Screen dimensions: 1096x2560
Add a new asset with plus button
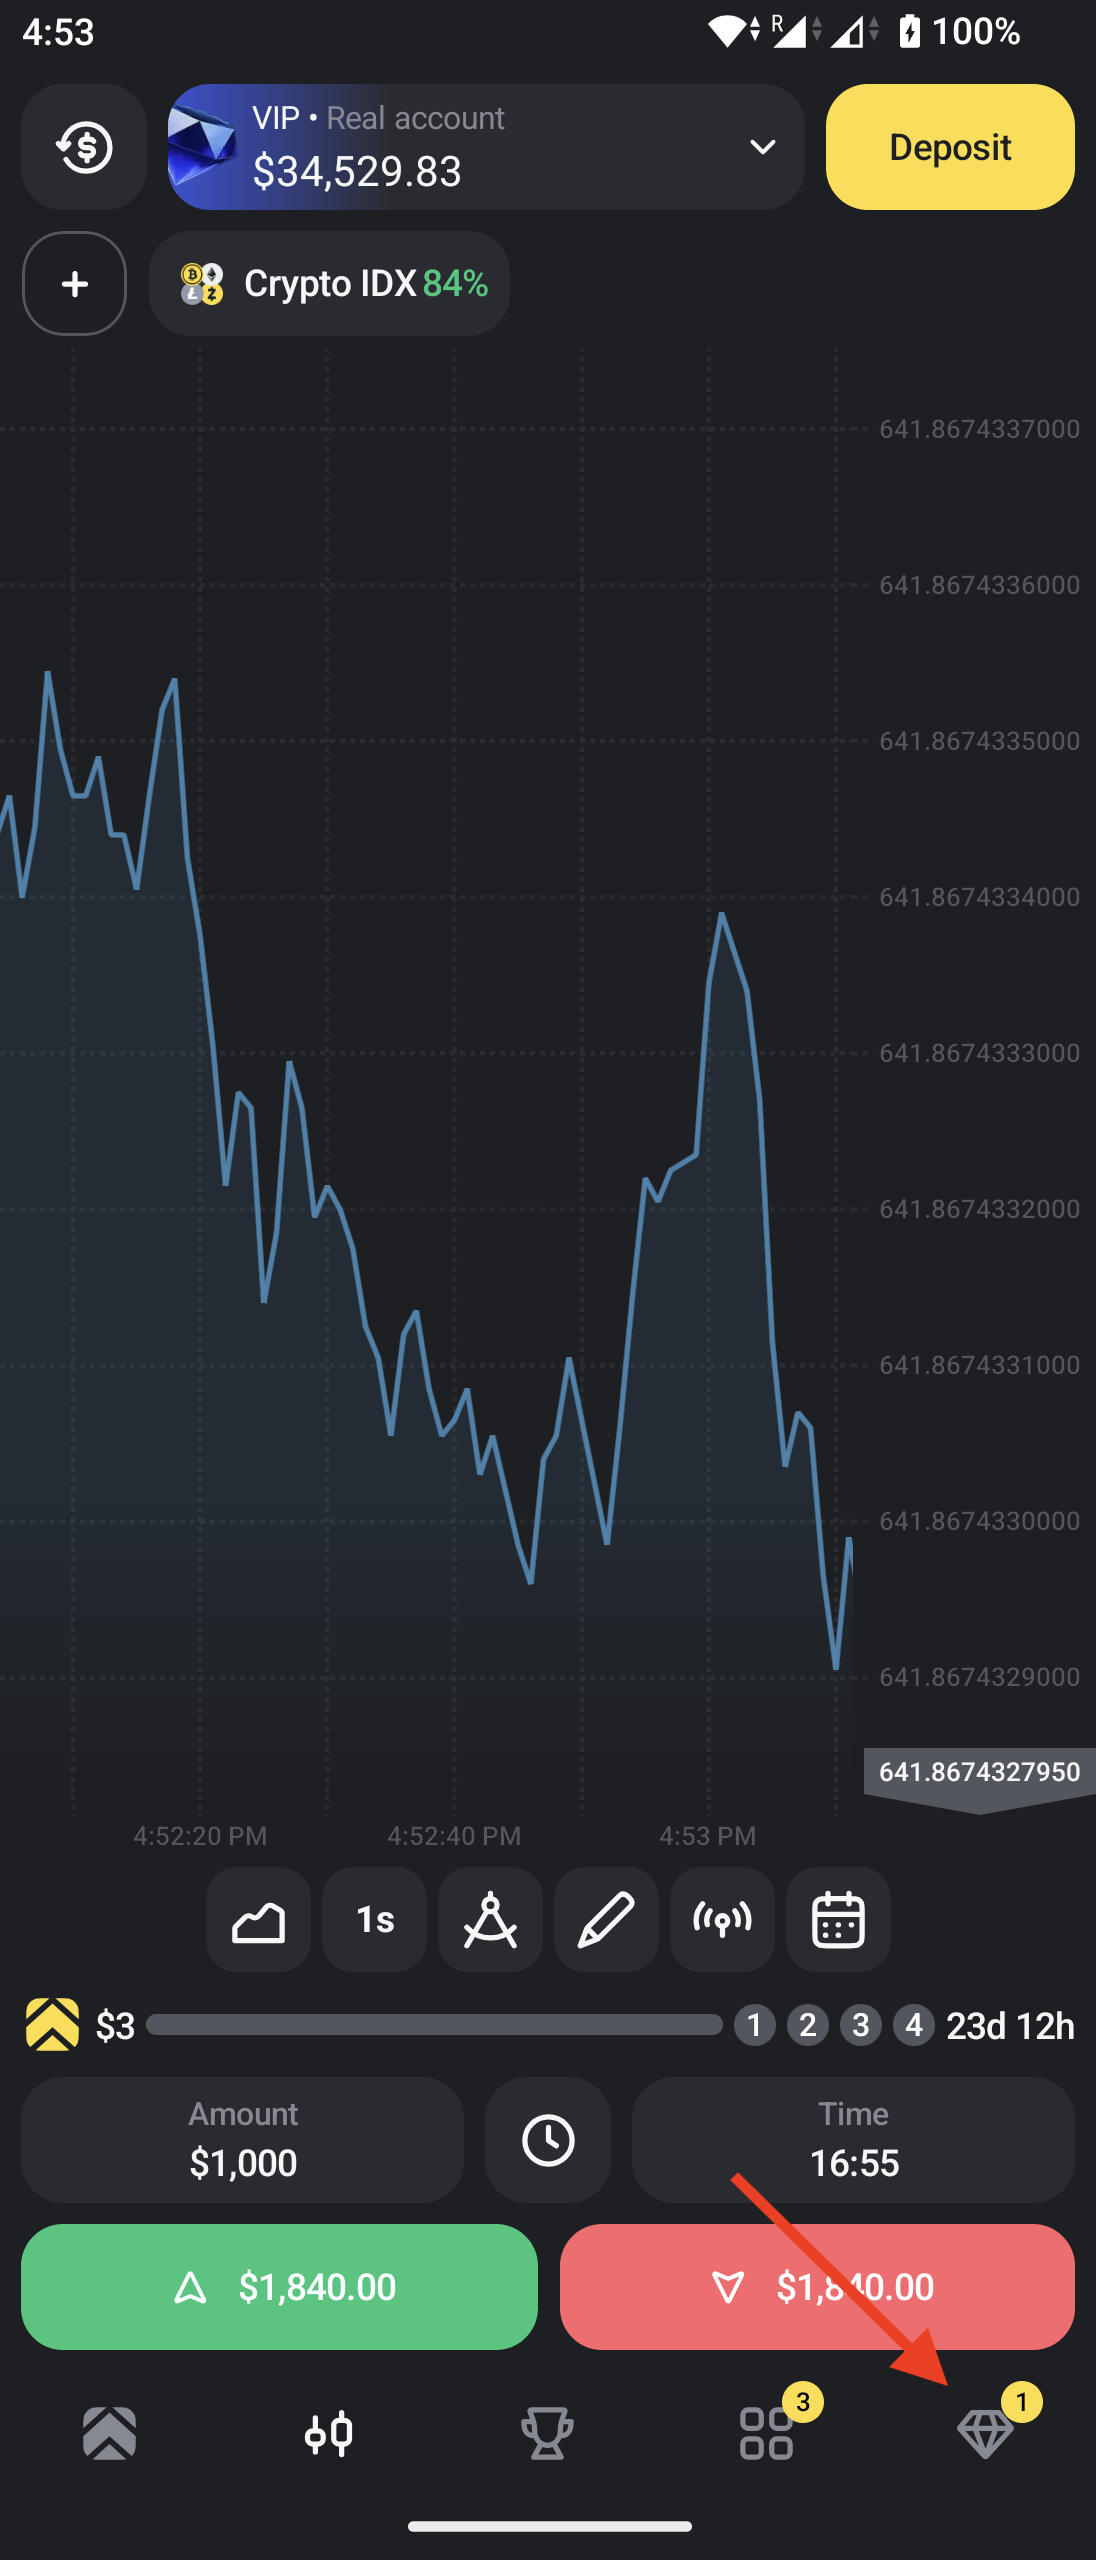click(x=75, y=284)
